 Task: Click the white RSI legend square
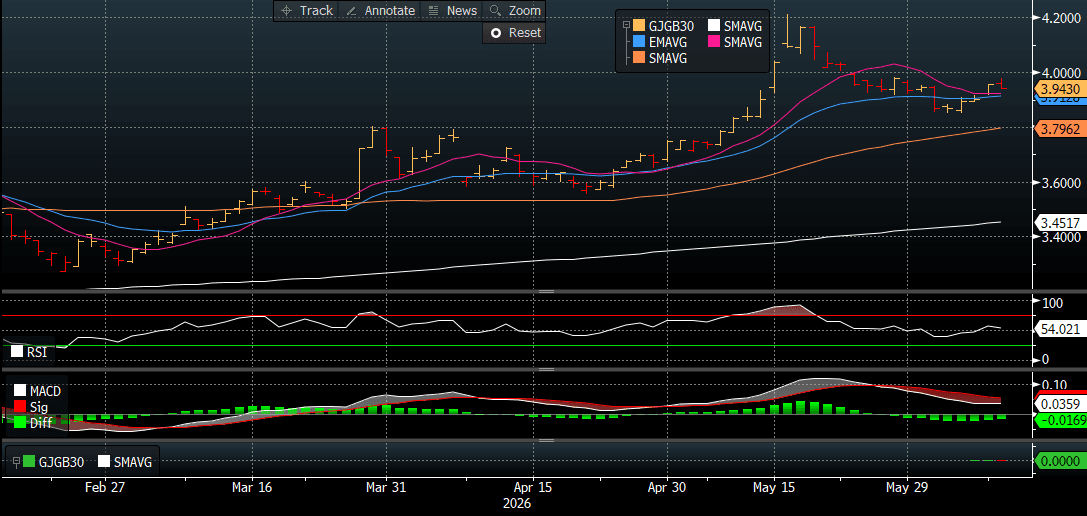pos(17,352)
